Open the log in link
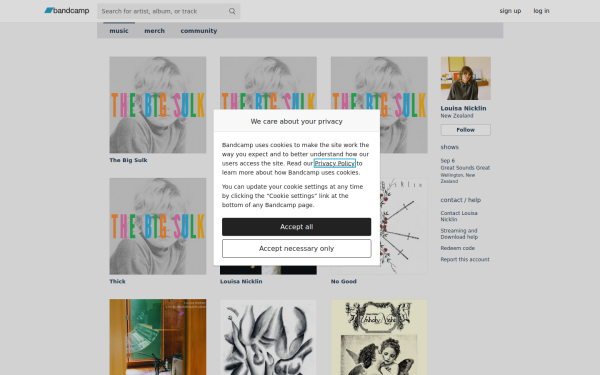Viewport: 600px width, 375px height. (541, 11)
